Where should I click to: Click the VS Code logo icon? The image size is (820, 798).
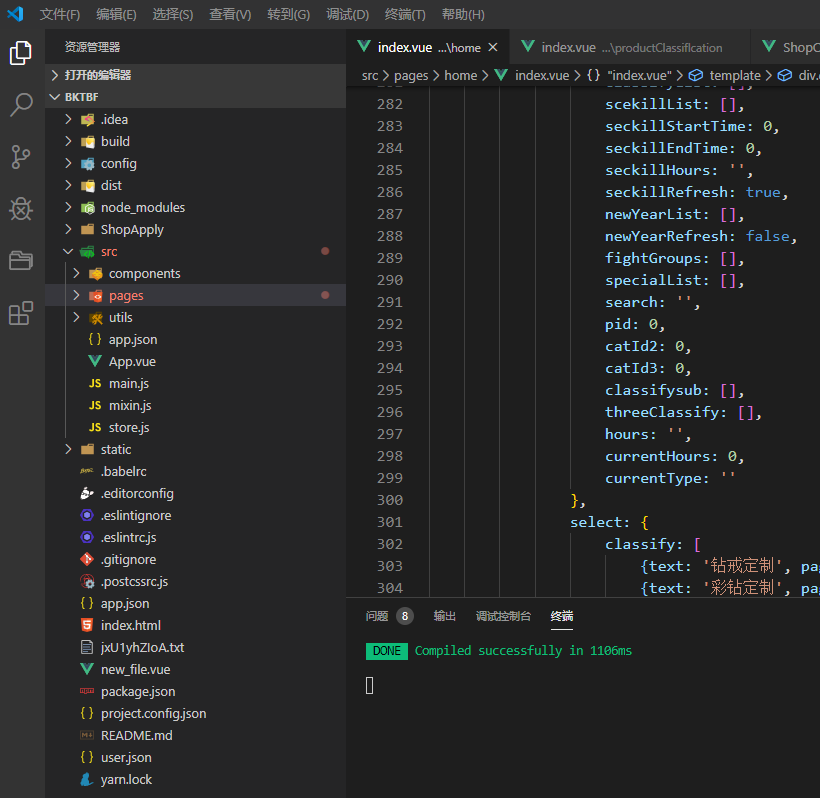tap(15, 14)
